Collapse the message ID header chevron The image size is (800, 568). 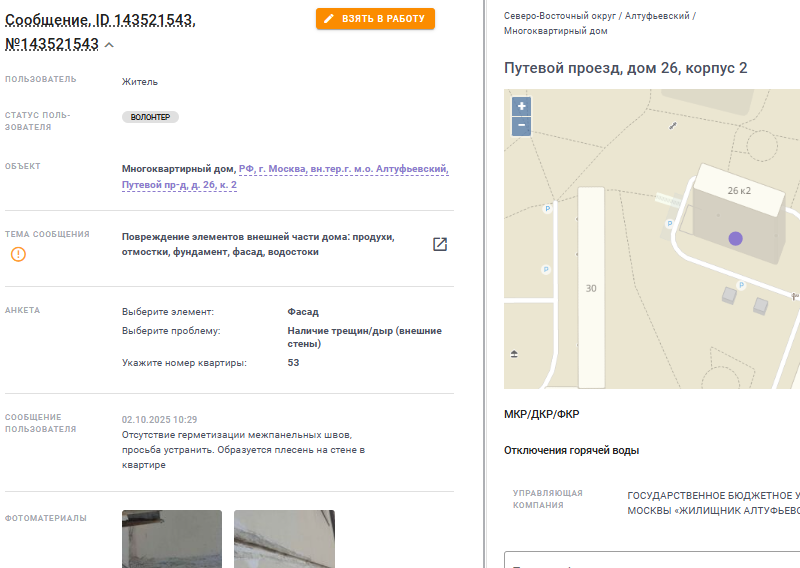click(x=109, y=45)
